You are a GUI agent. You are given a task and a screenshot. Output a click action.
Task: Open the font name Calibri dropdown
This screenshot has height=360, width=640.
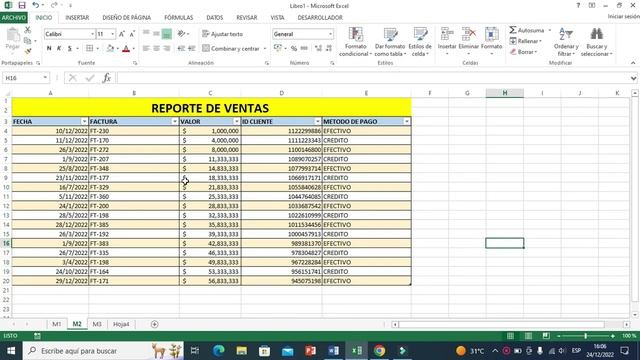pos(92,34)
